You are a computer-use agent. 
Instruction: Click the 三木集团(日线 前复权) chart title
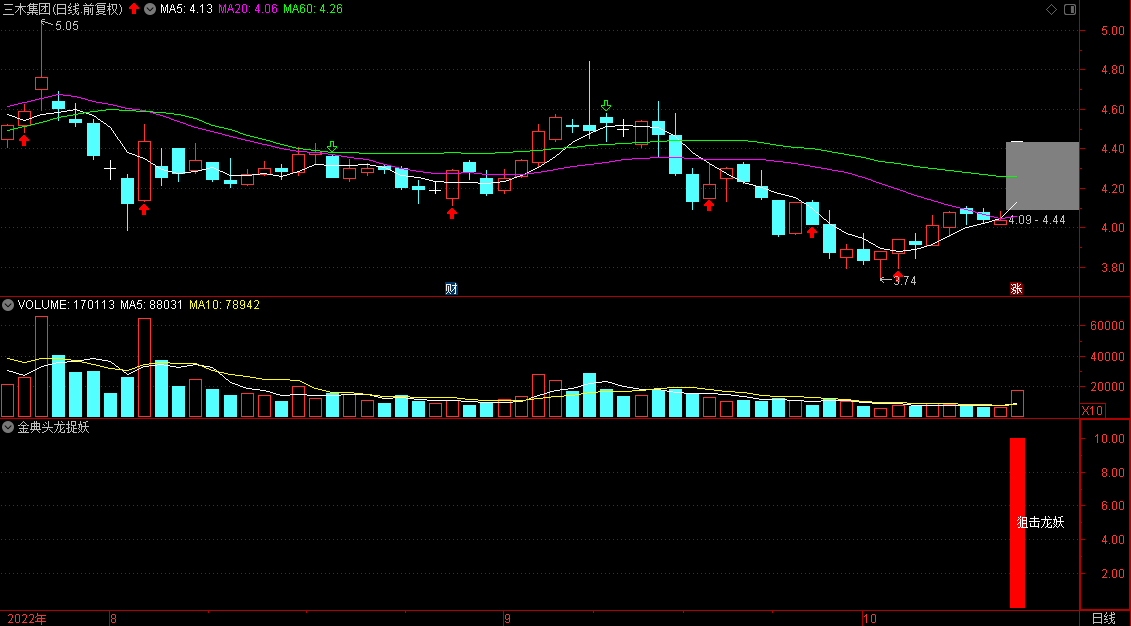pos(63,9)
